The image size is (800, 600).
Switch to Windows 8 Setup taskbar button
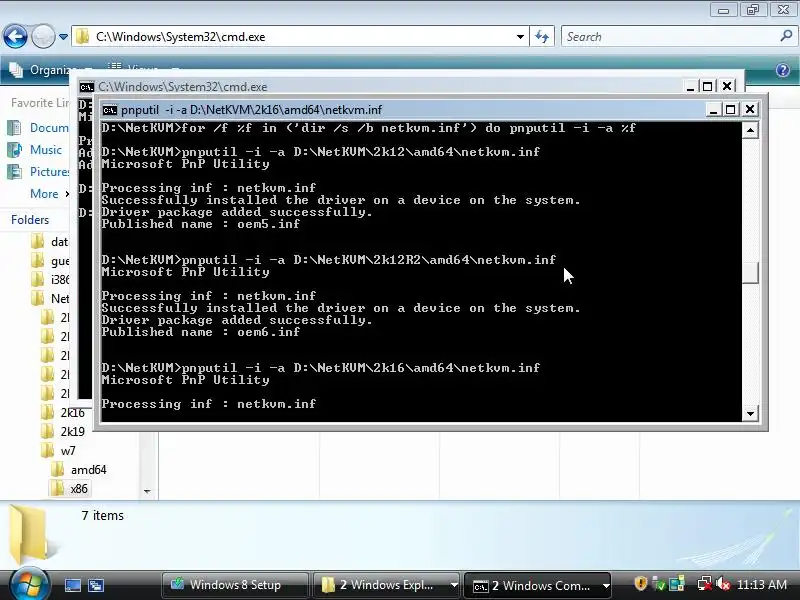(235, 585)
